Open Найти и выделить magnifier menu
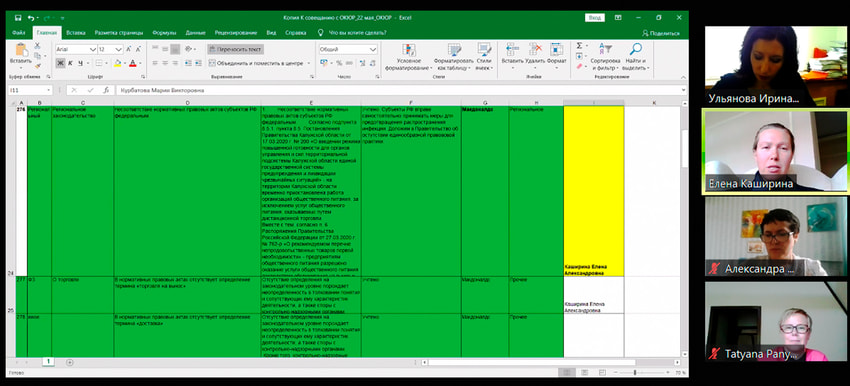The width and height of the screenshot is (850, 386). 635,57
